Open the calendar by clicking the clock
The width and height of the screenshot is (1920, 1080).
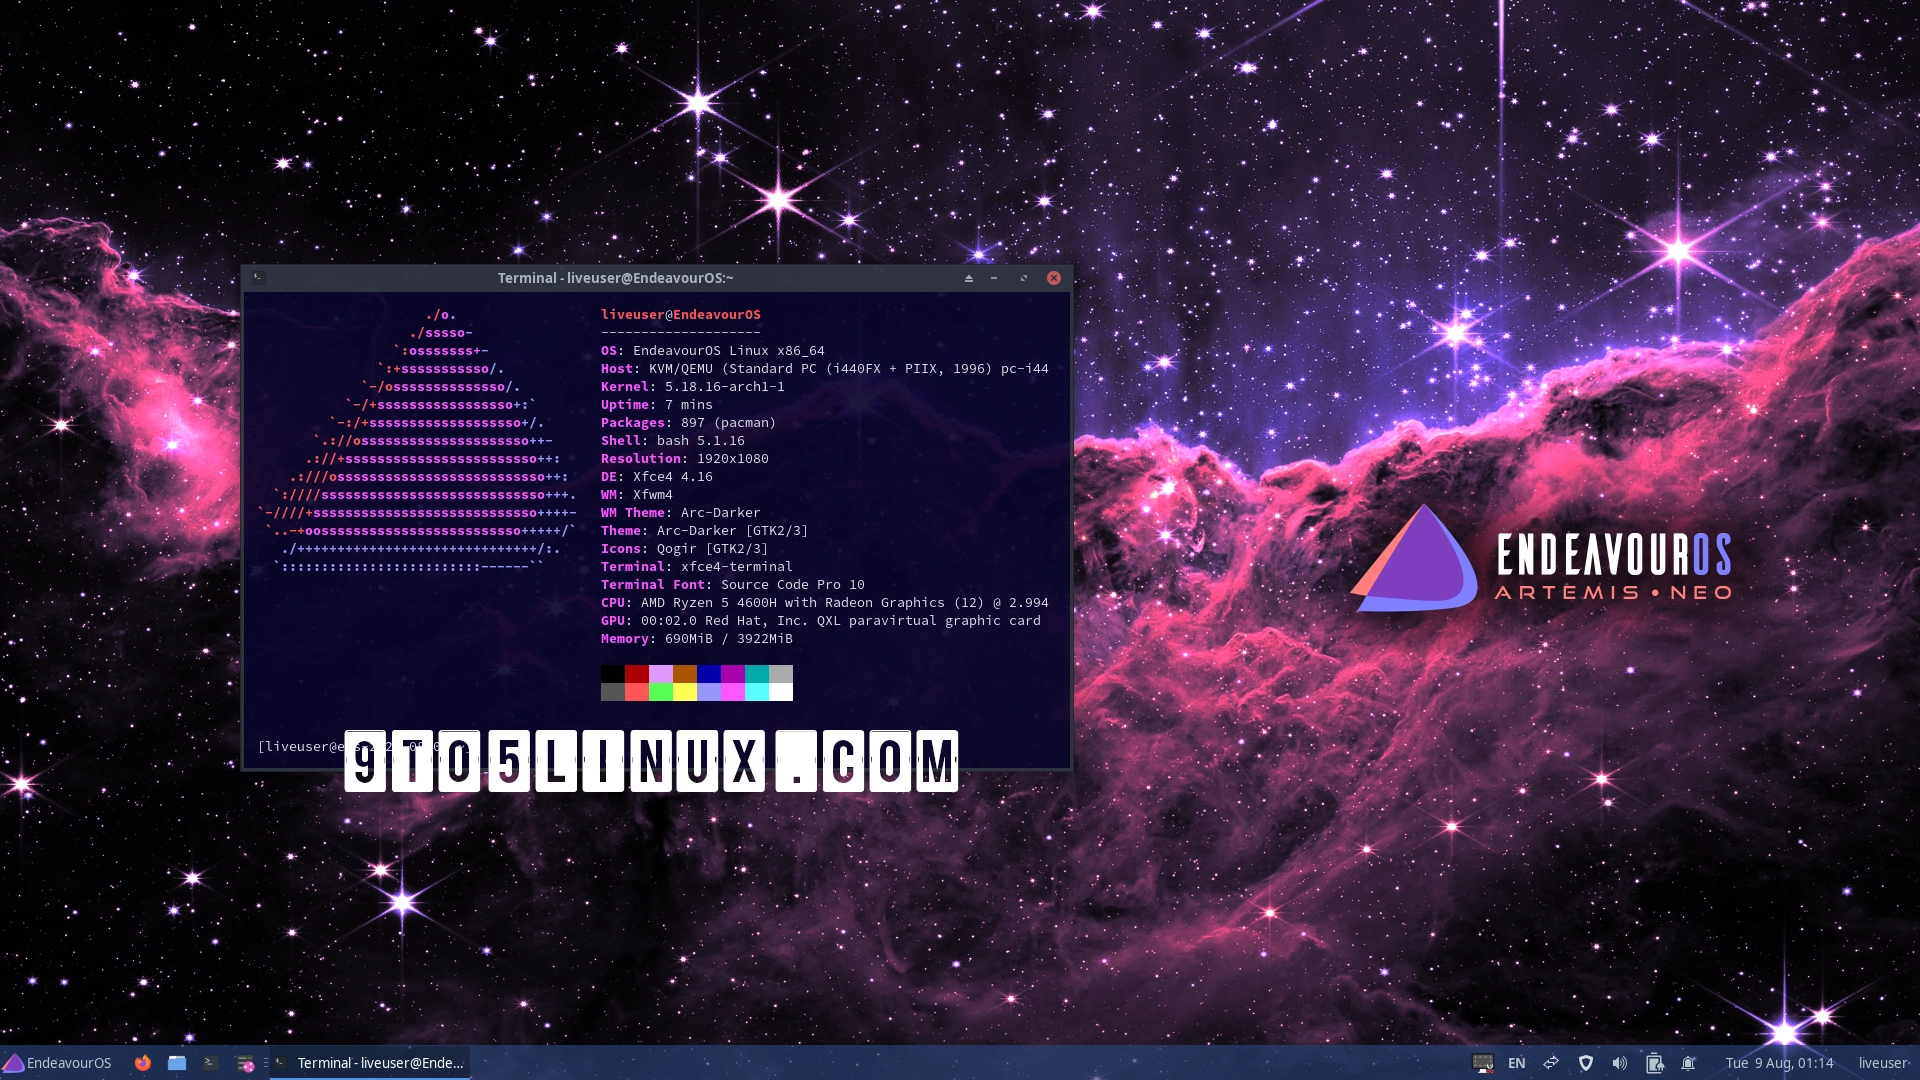tap(1780, 1063)
